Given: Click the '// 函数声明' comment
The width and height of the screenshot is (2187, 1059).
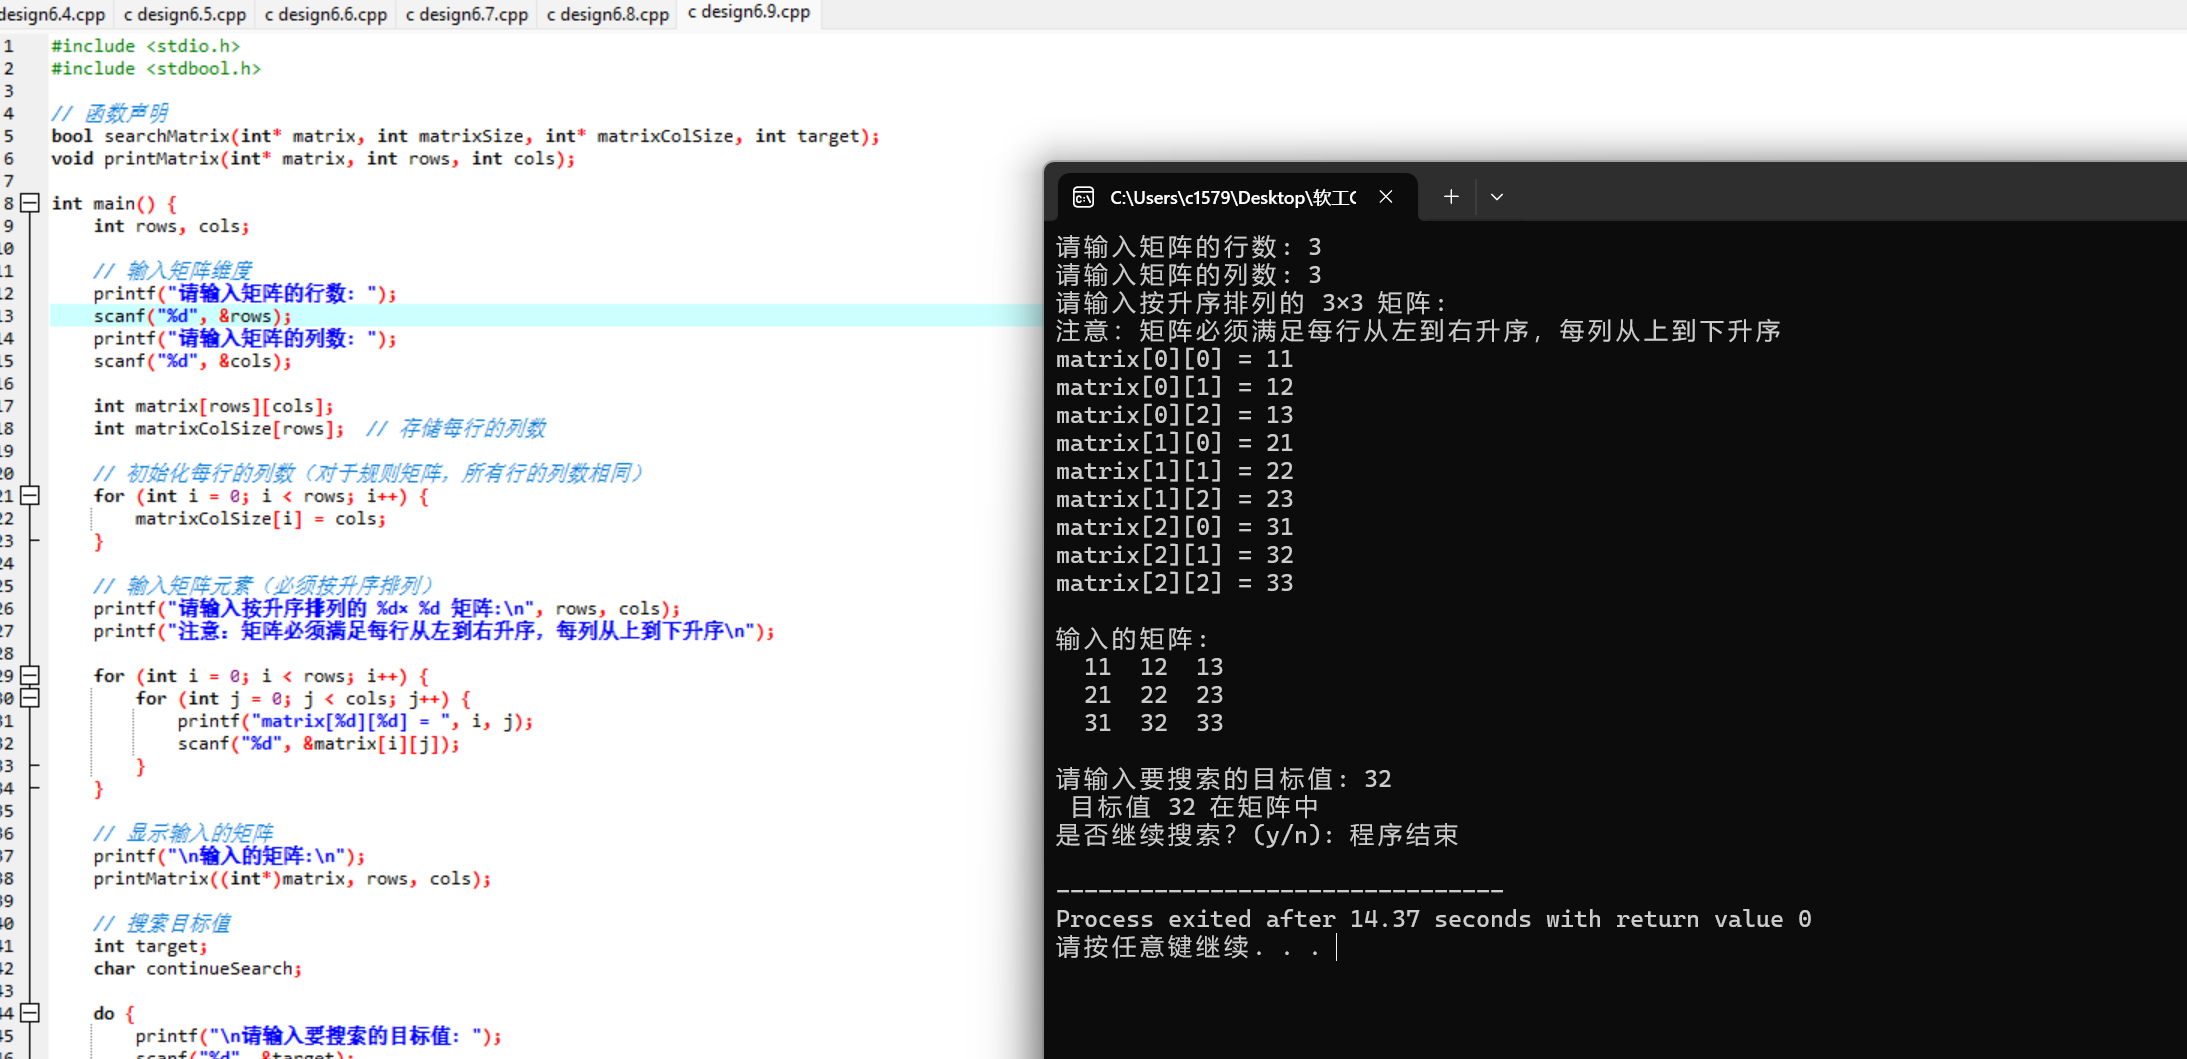Looking at the screenshot, I should (110, 113).
